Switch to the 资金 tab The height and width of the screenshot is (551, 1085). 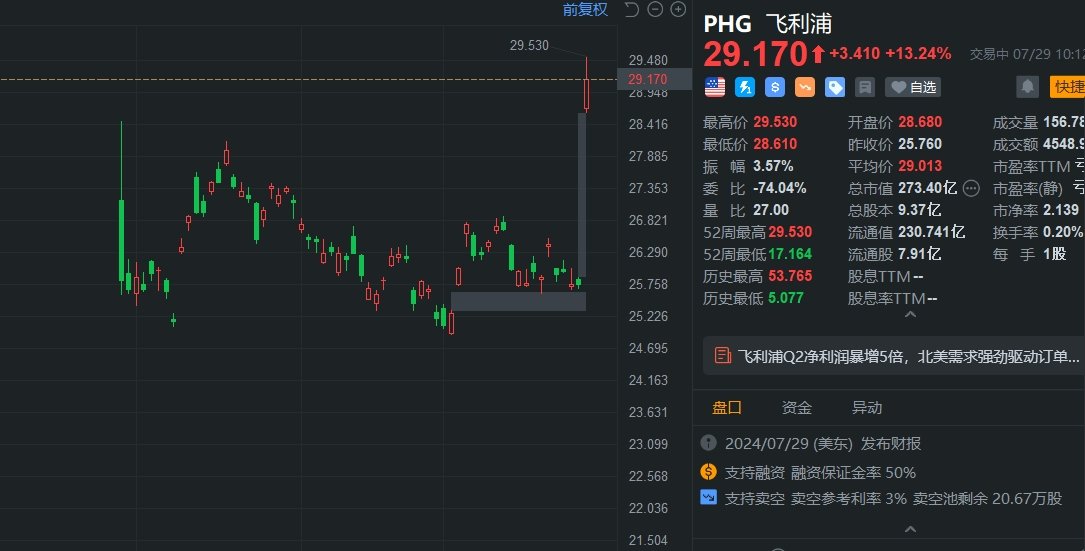coord(797,408)
